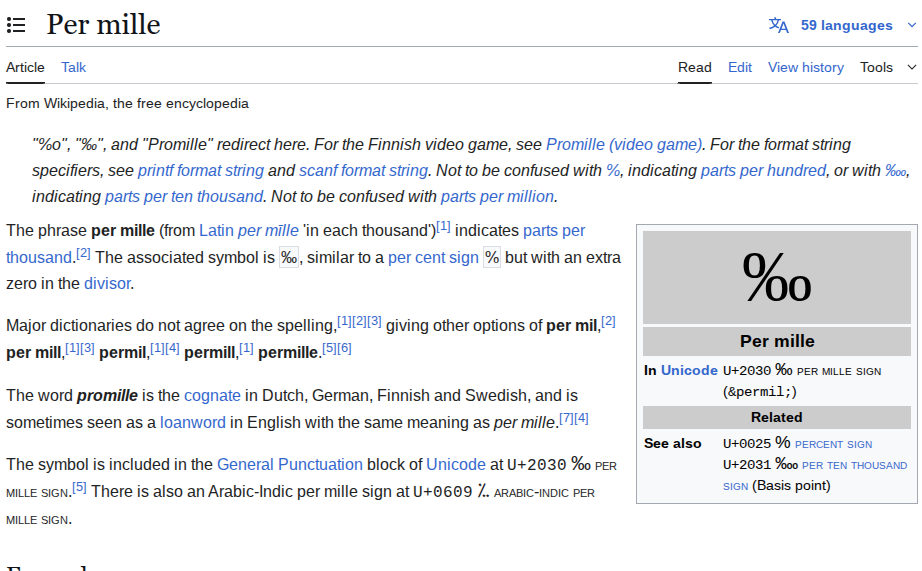Click the italic % link in hatnote
This screenshot has width=922, height=571.
tap(613, 171)
